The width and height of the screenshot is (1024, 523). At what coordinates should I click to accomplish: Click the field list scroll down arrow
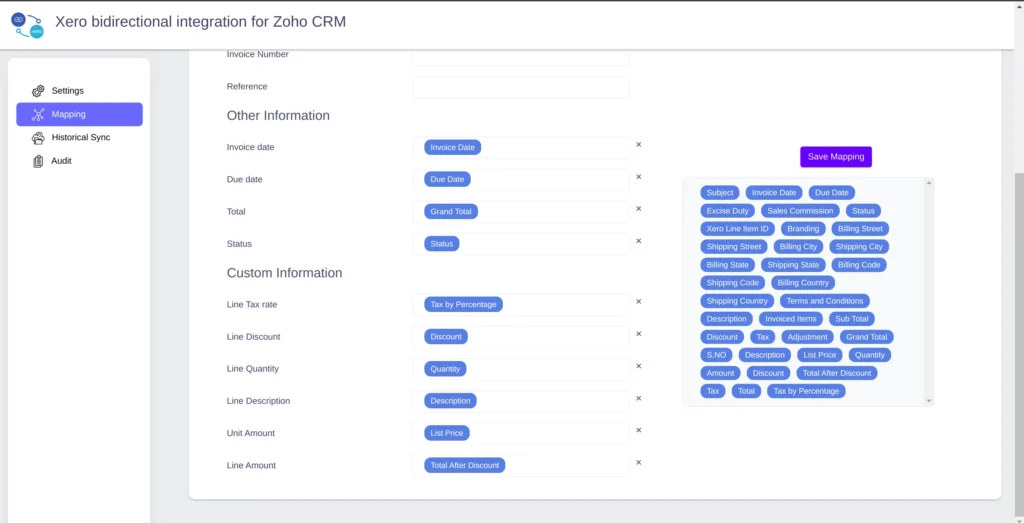(929, 401)
